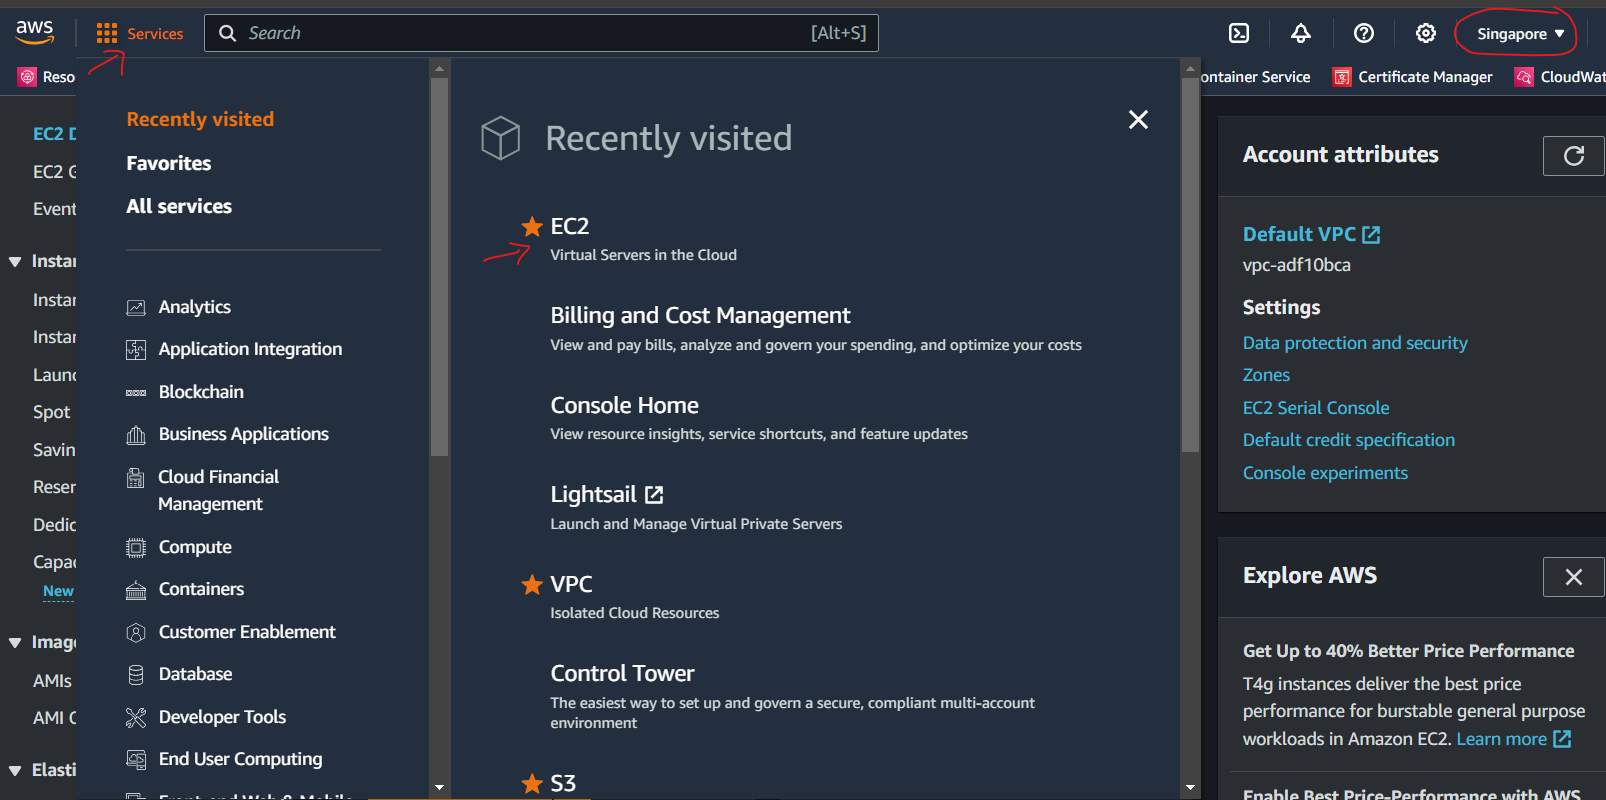Toggle the favorite star beside S3
The width and height of the screenshot is (1606, 800).
click(x=530, y=783)
